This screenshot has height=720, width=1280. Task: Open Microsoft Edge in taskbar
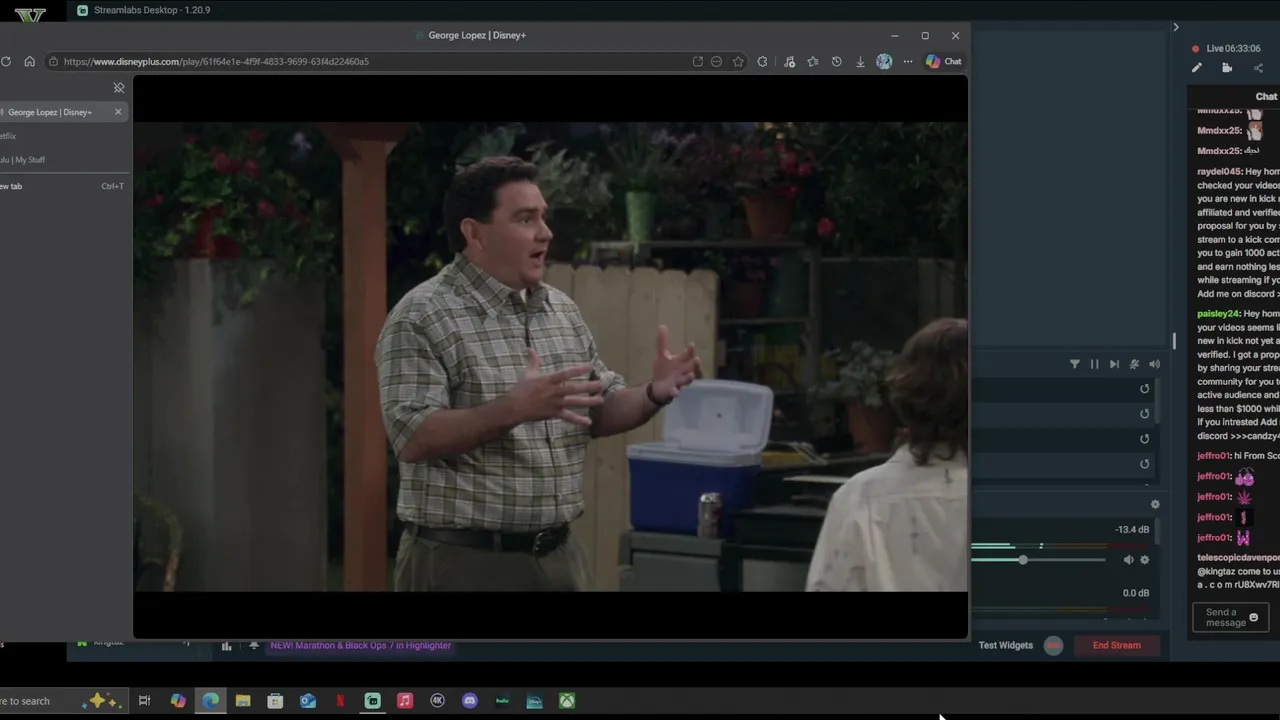pos(210,701)
